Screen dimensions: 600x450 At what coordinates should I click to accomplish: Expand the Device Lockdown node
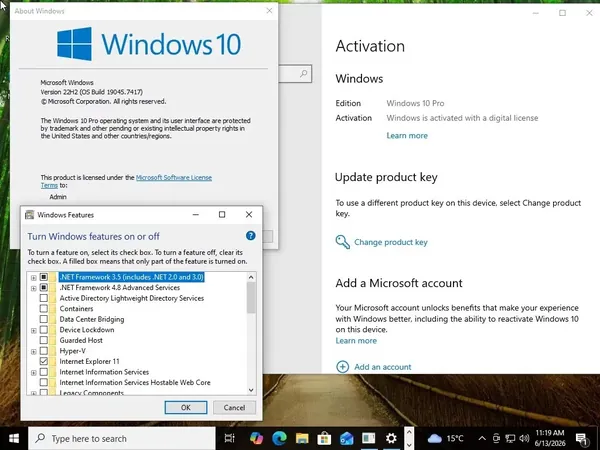coord(34,330)
